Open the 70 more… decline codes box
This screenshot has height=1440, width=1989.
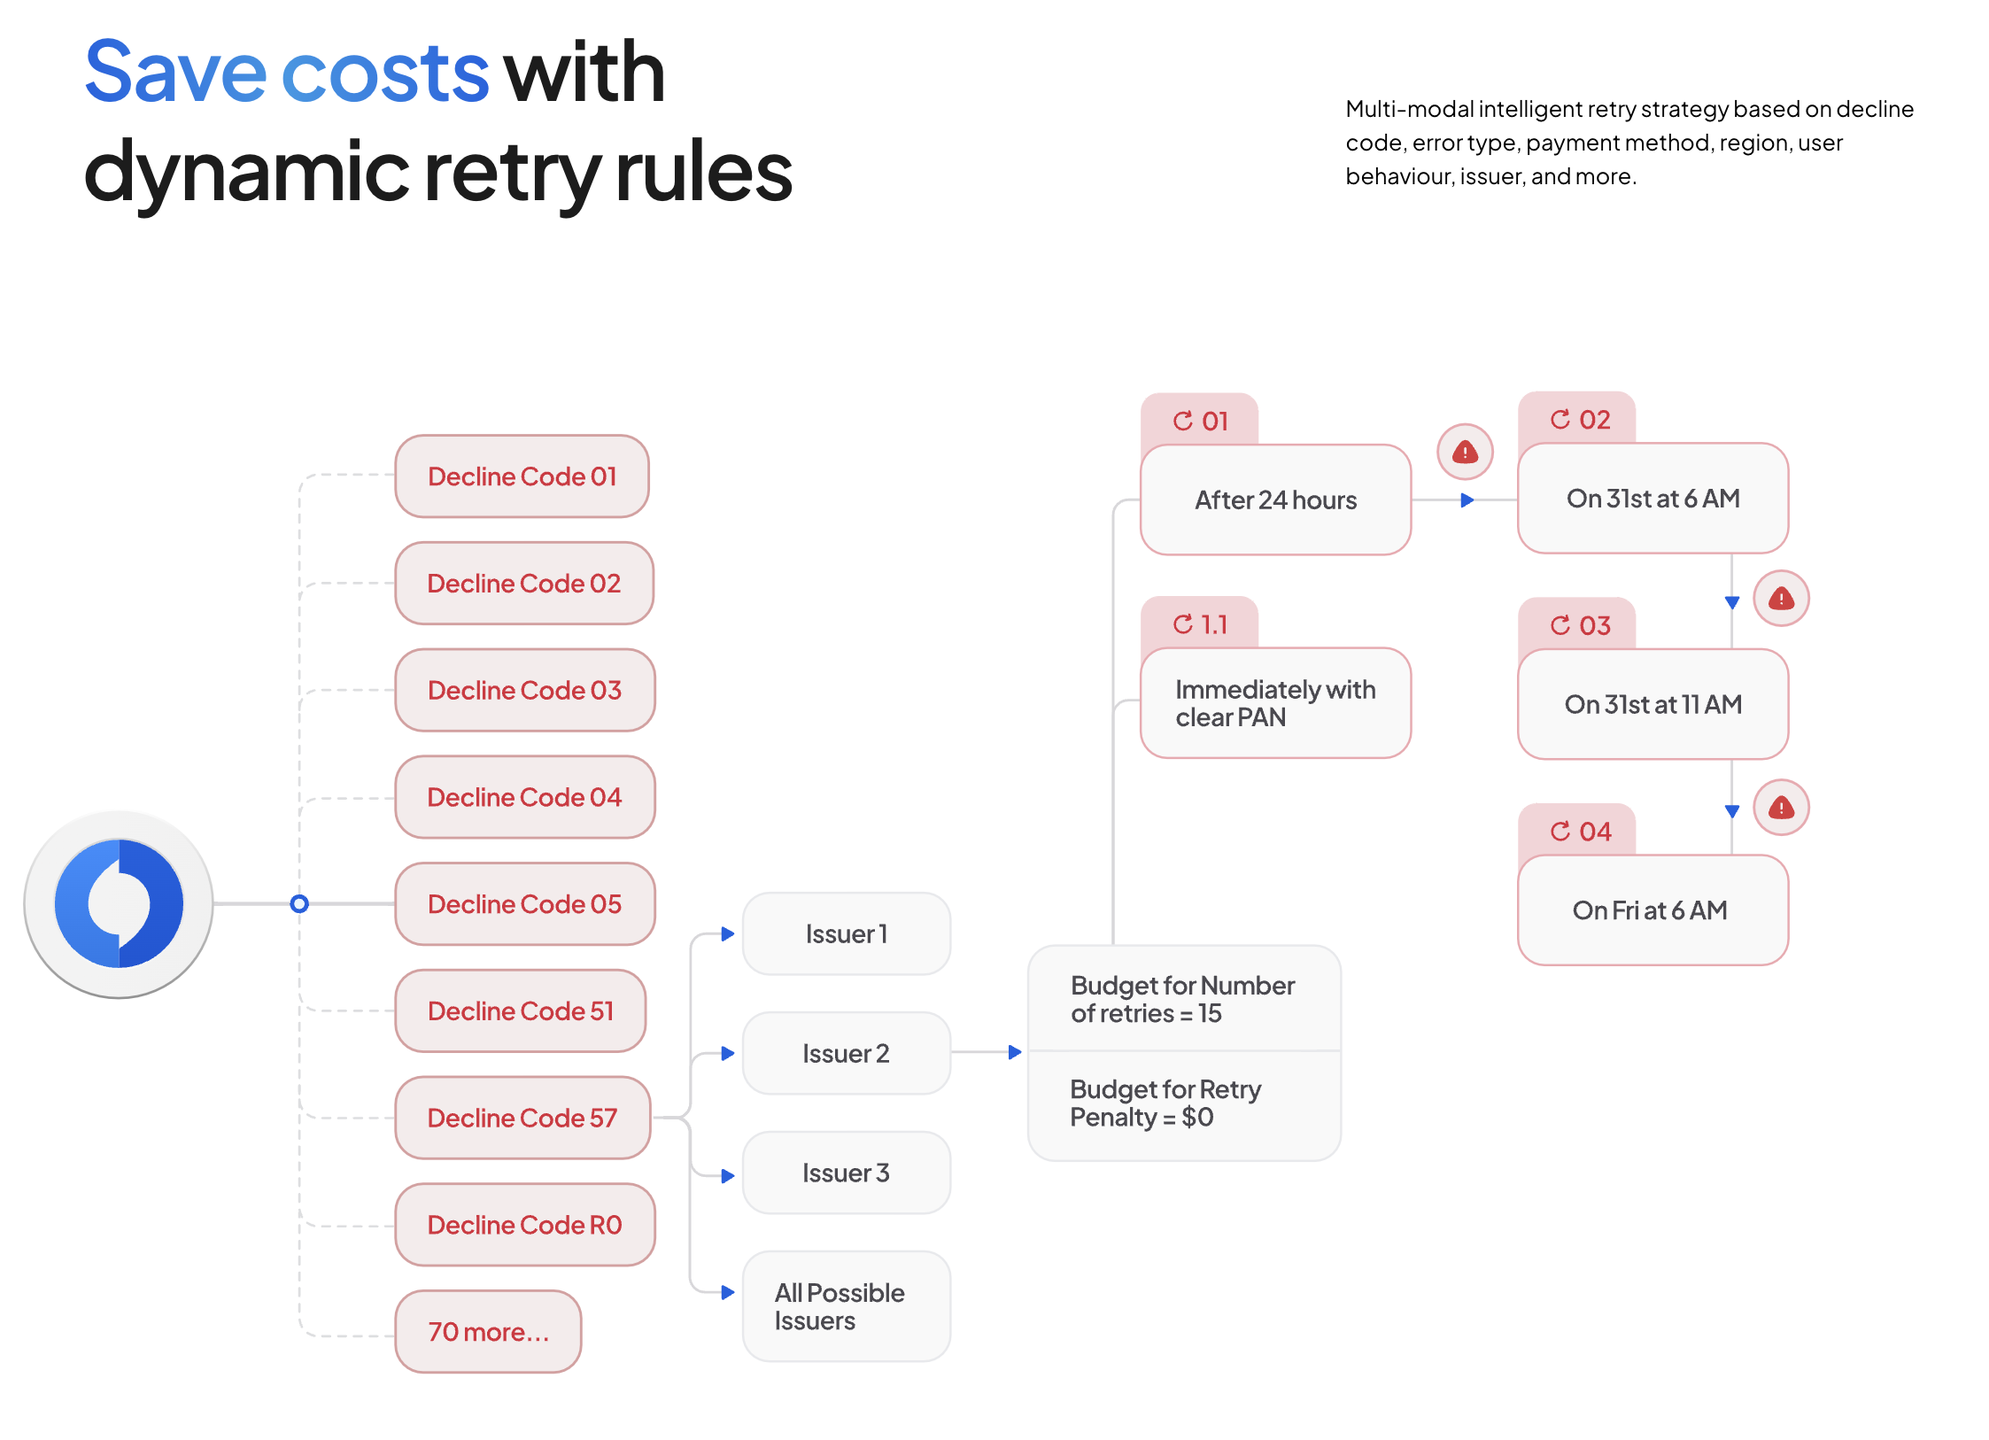pos(488,1331)
